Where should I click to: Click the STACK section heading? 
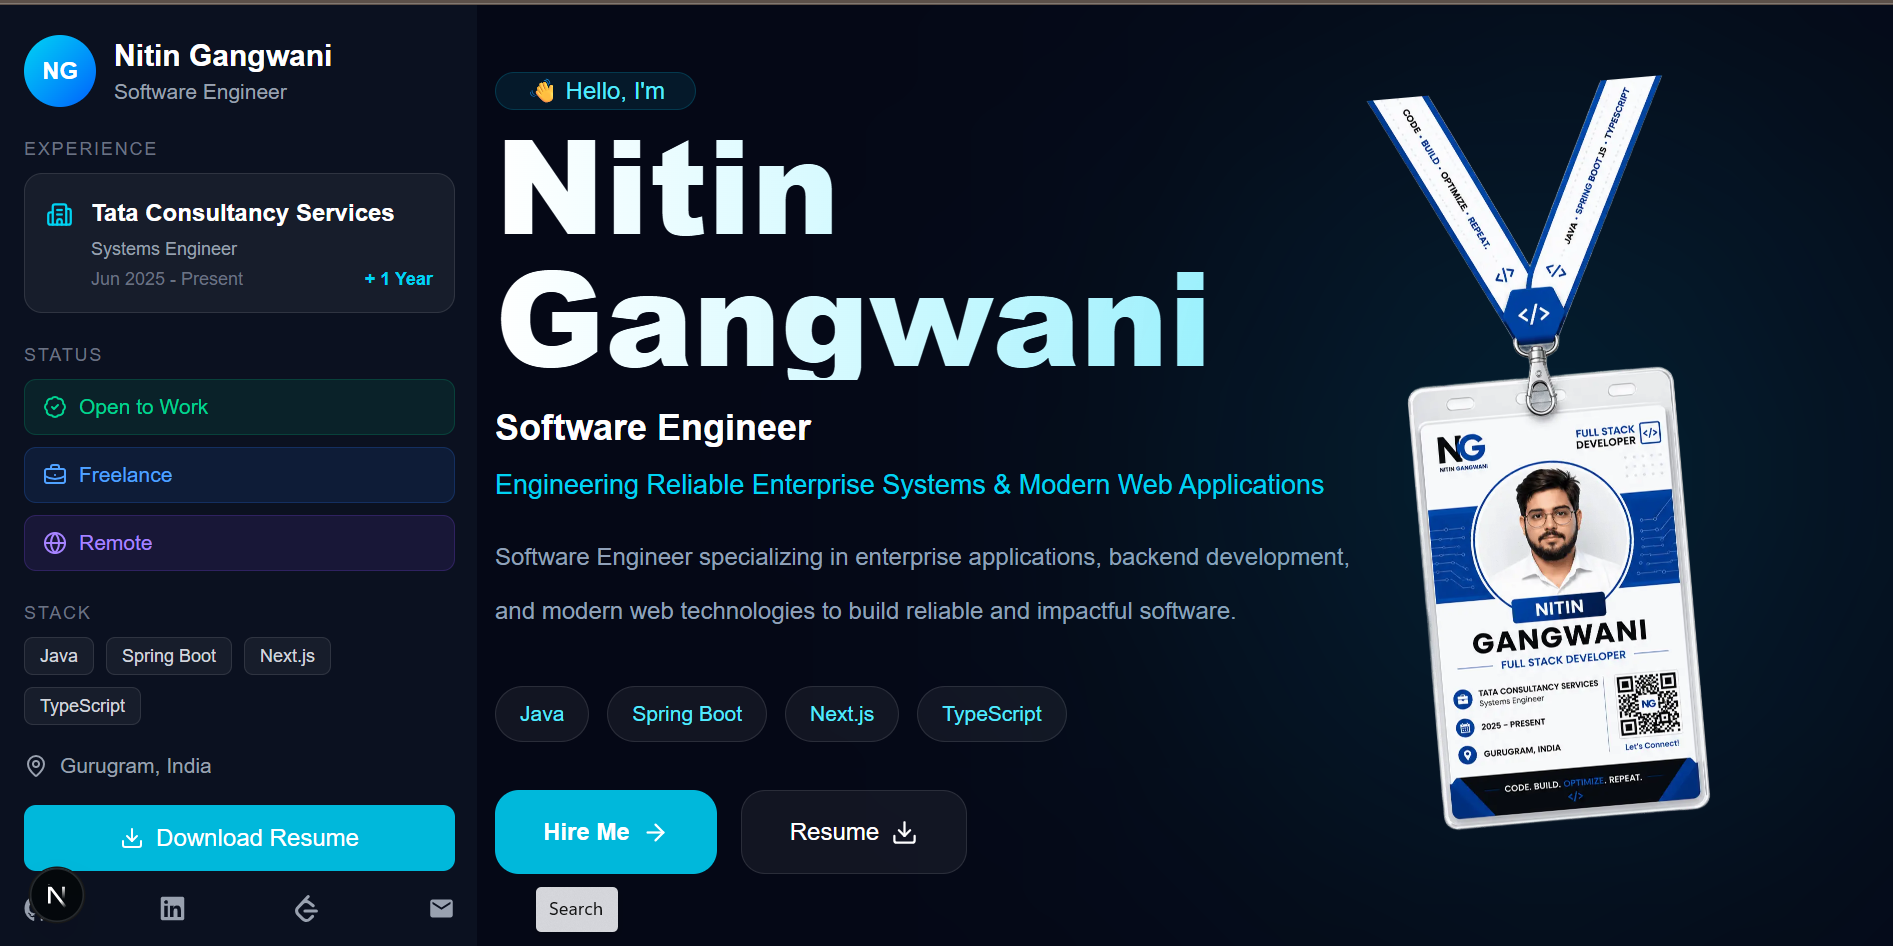point(57,613)
